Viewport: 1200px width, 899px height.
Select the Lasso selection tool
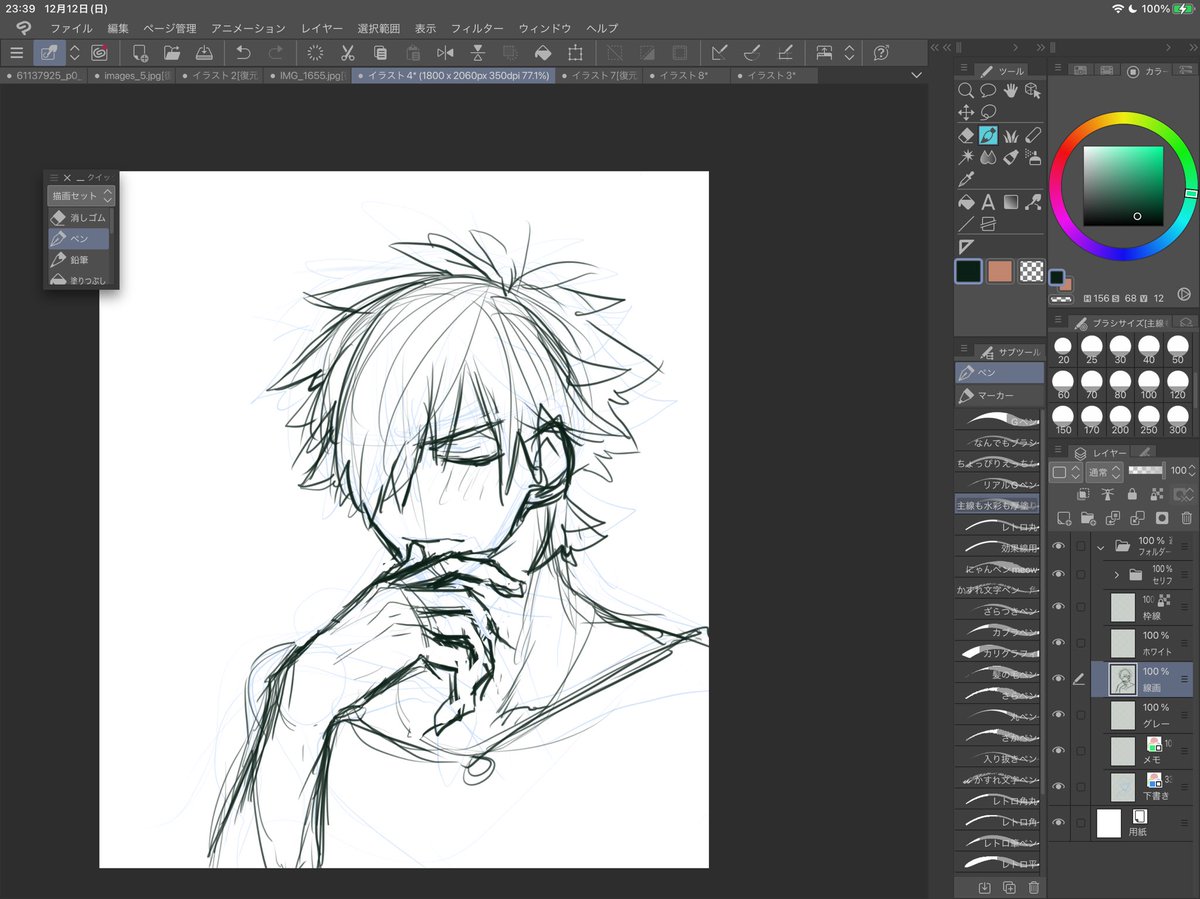[988, 113]
